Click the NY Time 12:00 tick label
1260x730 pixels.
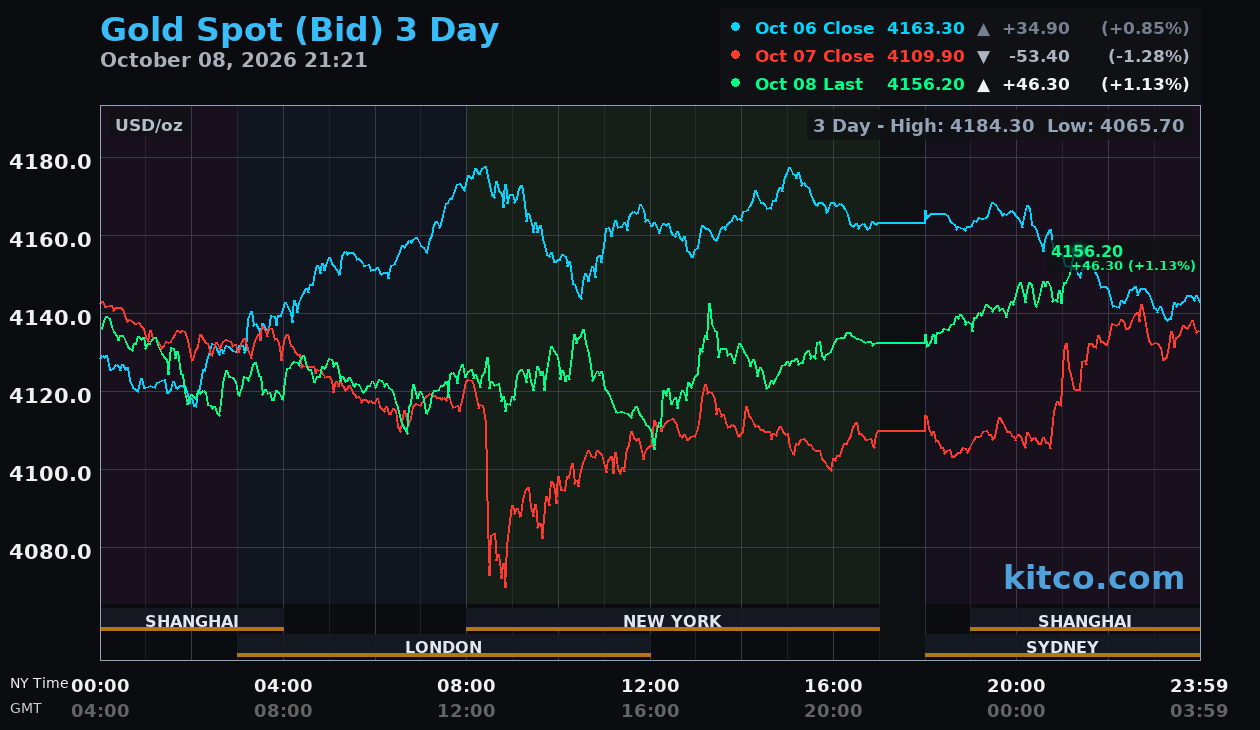pyautogui.click(x=650, y=686)
